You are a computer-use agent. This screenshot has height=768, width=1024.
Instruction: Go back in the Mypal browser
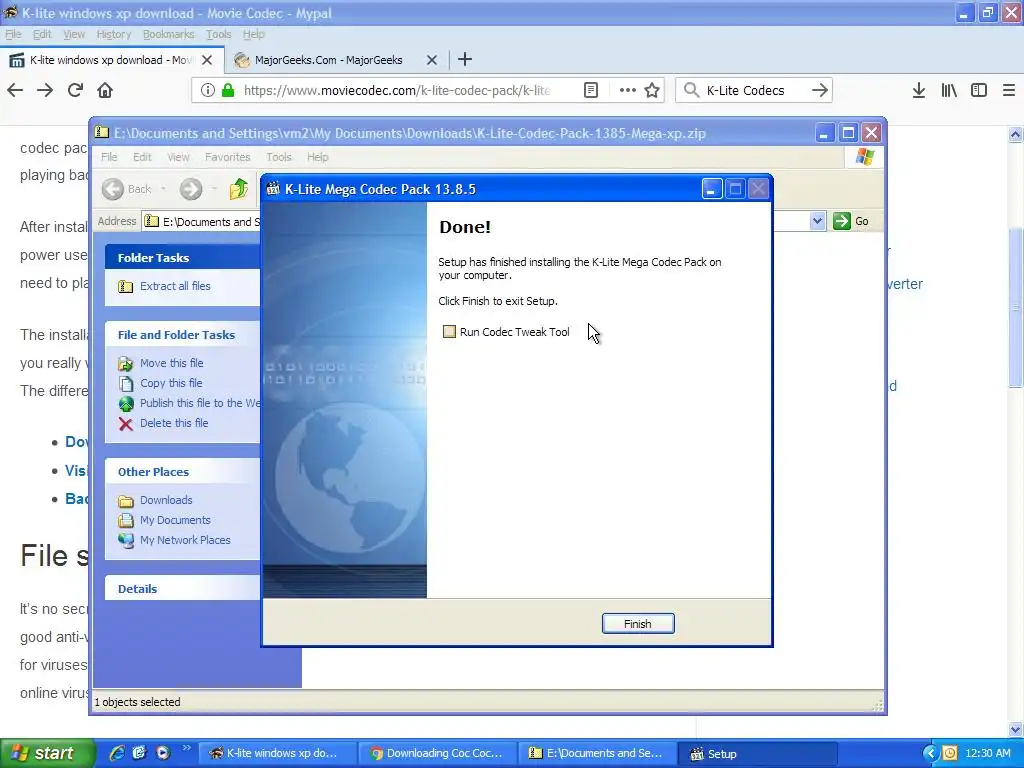point(15,90)
